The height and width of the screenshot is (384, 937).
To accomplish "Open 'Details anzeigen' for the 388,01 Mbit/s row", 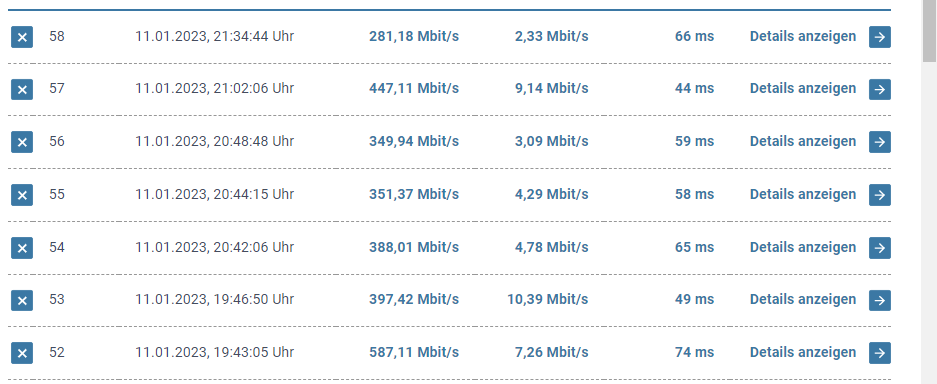I will 803,247.
